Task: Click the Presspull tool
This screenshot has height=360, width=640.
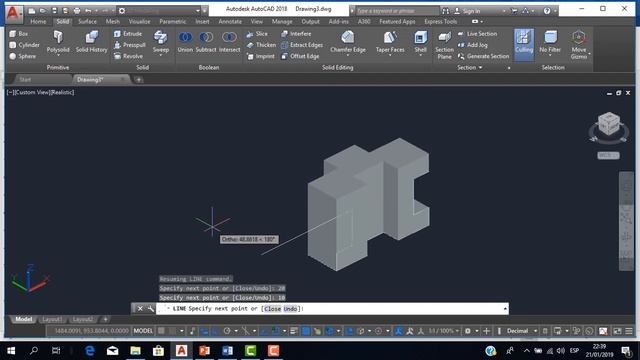Action: coord(130,45)
